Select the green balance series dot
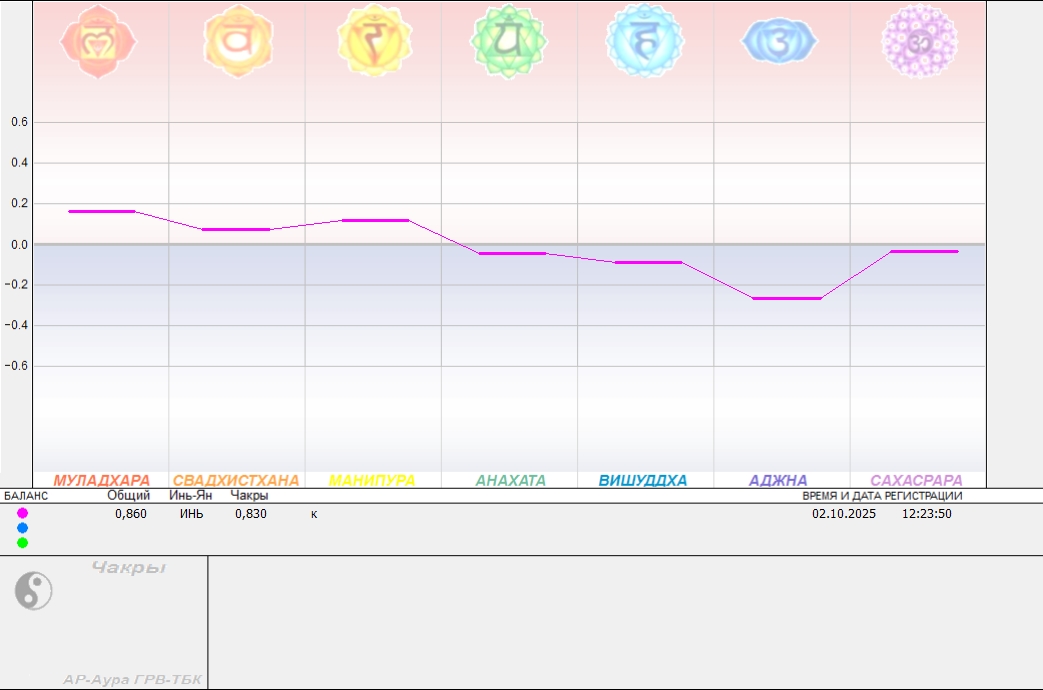The width and height of the screenshot is (1043, 690). click(x=22, y=543)
